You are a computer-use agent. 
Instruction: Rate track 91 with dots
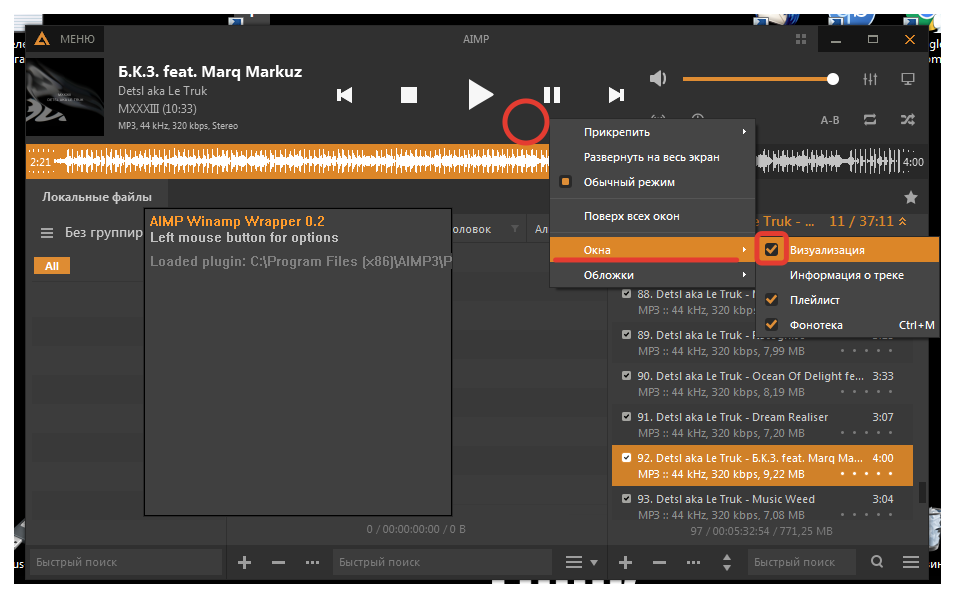click(866, 433)
